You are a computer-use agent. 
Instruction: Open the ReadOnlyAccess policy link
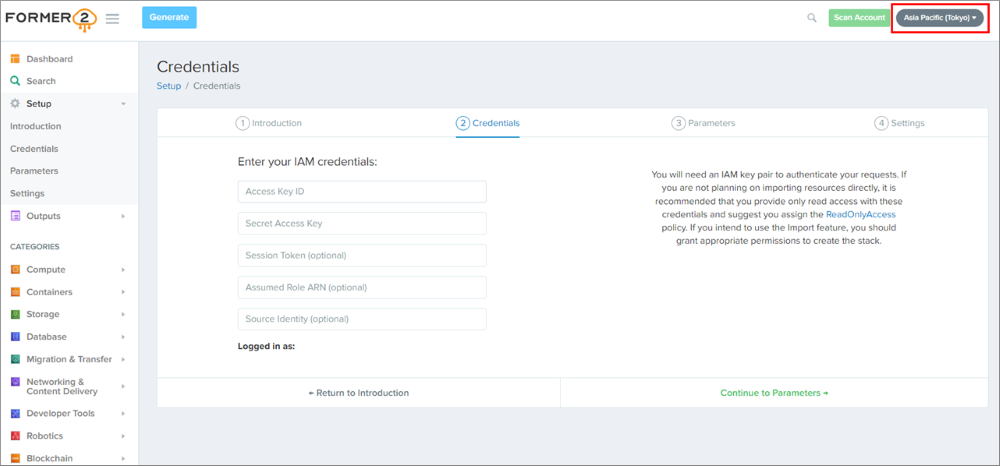pos(860,214)
